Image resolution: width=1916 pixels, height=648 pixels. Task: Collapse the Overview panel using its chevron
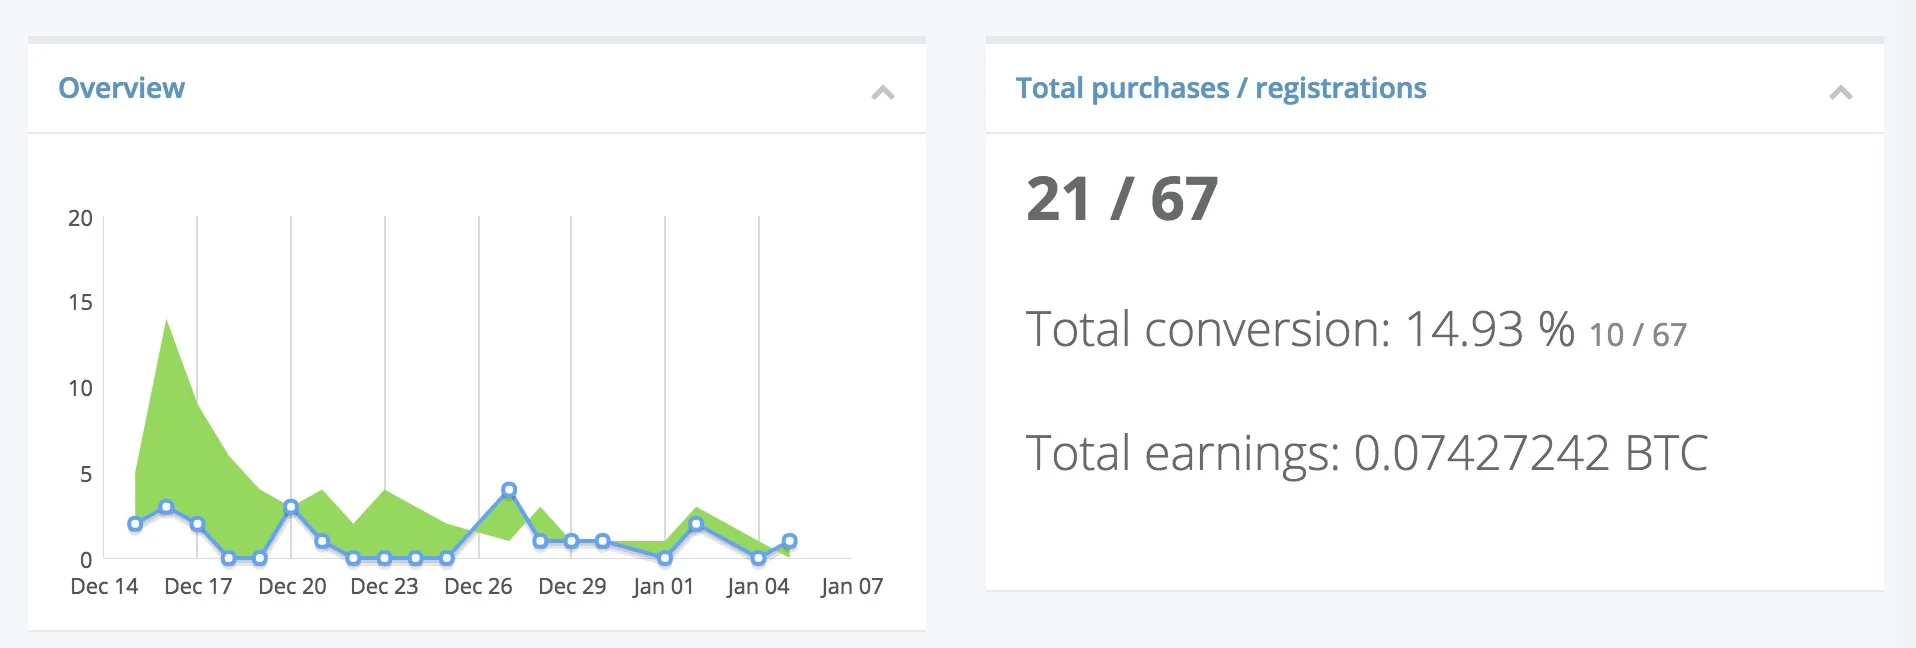click(x=882, y=93)
